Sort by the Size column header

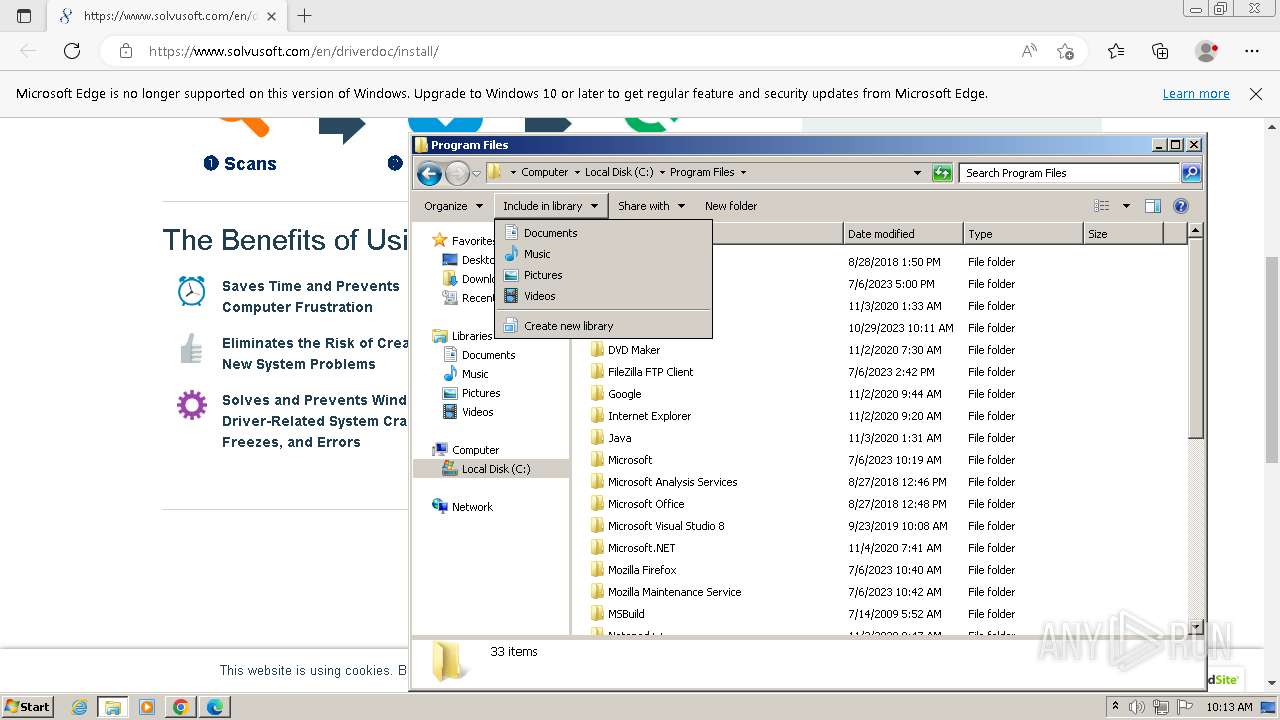1123,234
